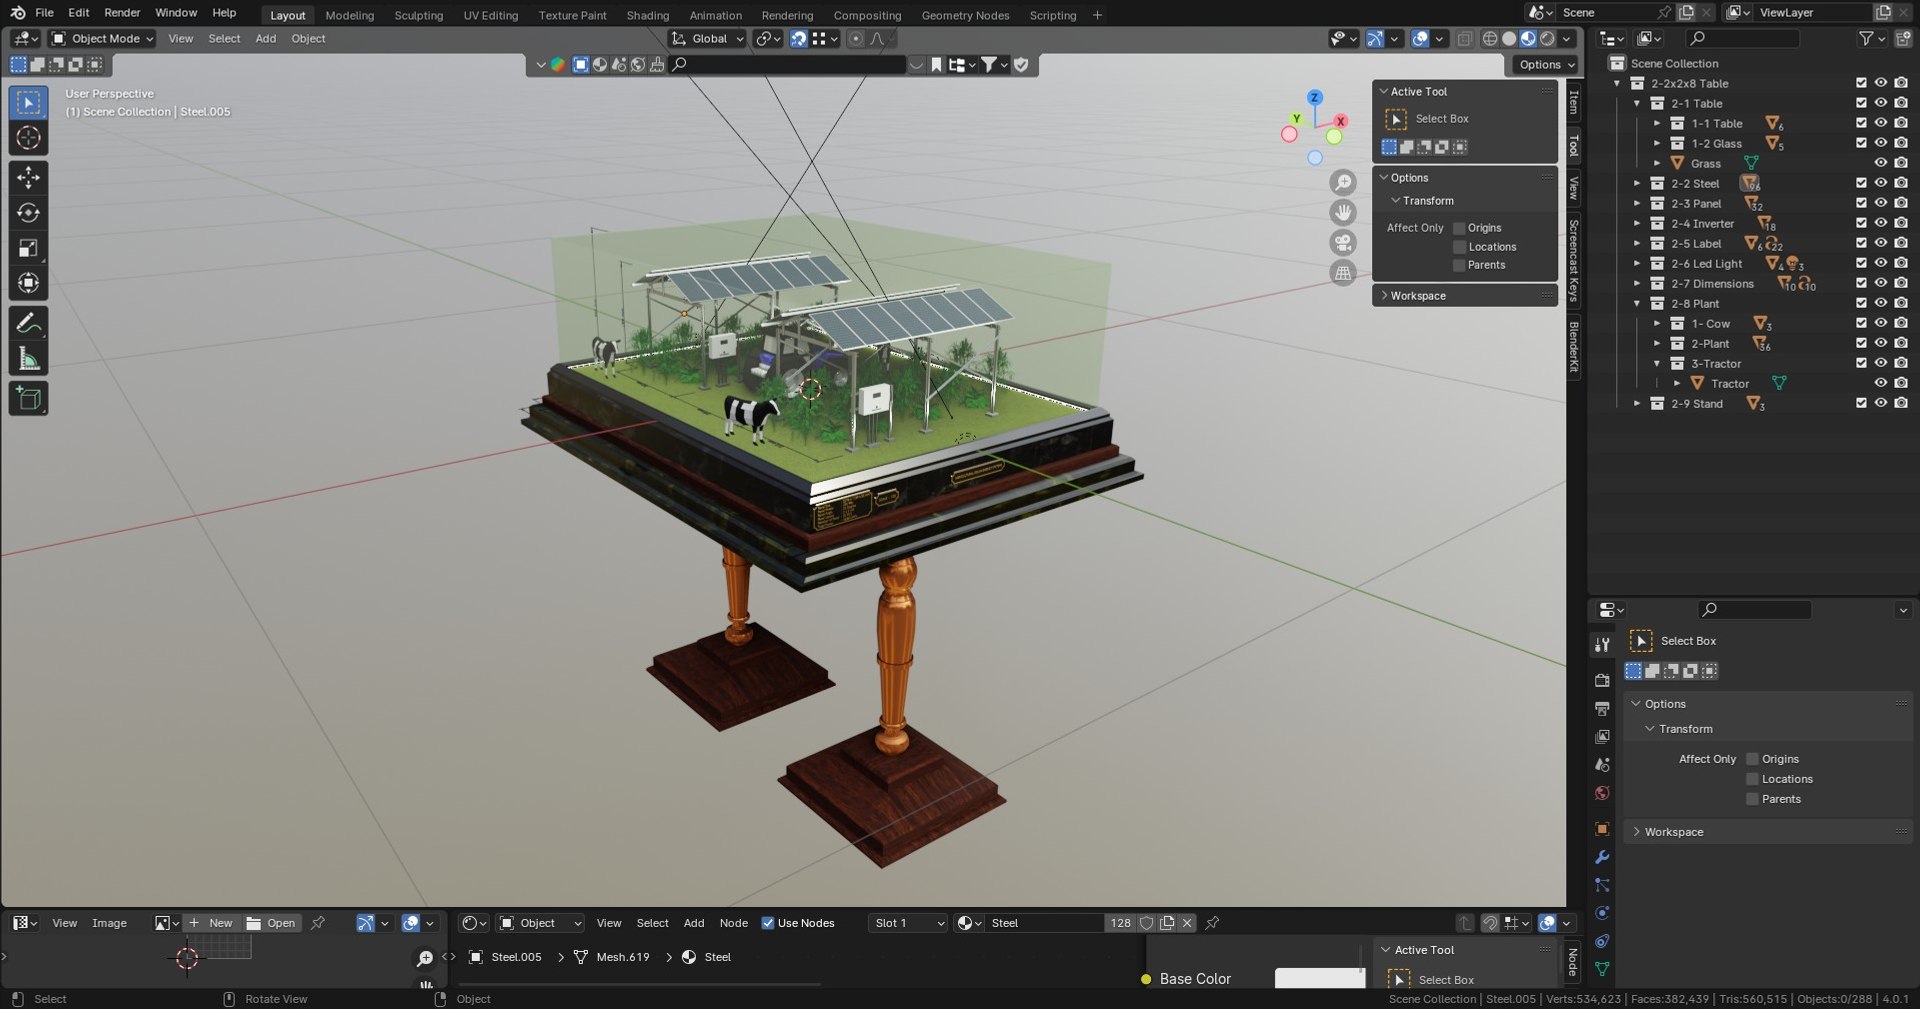Image resolution: width=1920 pixels, height=1009 pixels.
Task: Open Render properties tab icon
Action: (x=1602, y=680)
